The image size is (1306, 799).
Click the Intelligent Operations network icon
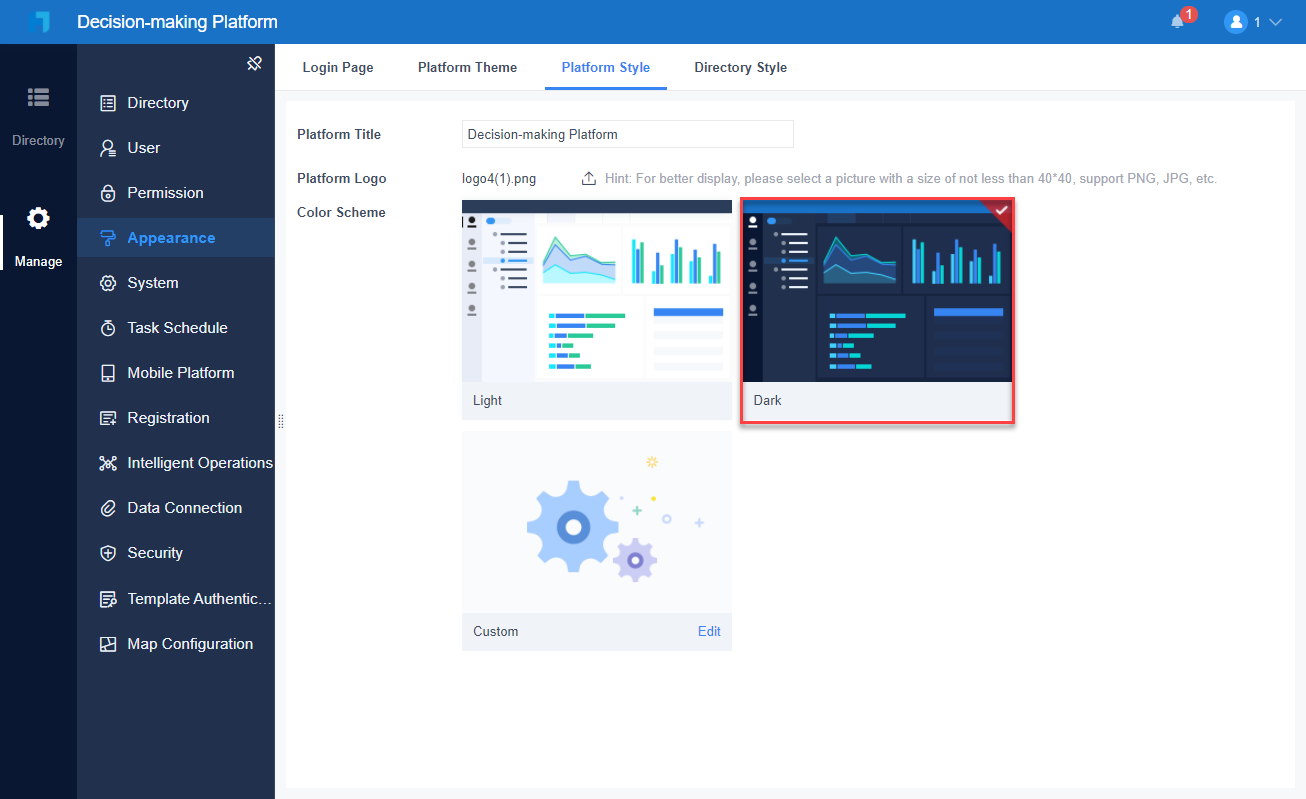[x=108, y=463]
